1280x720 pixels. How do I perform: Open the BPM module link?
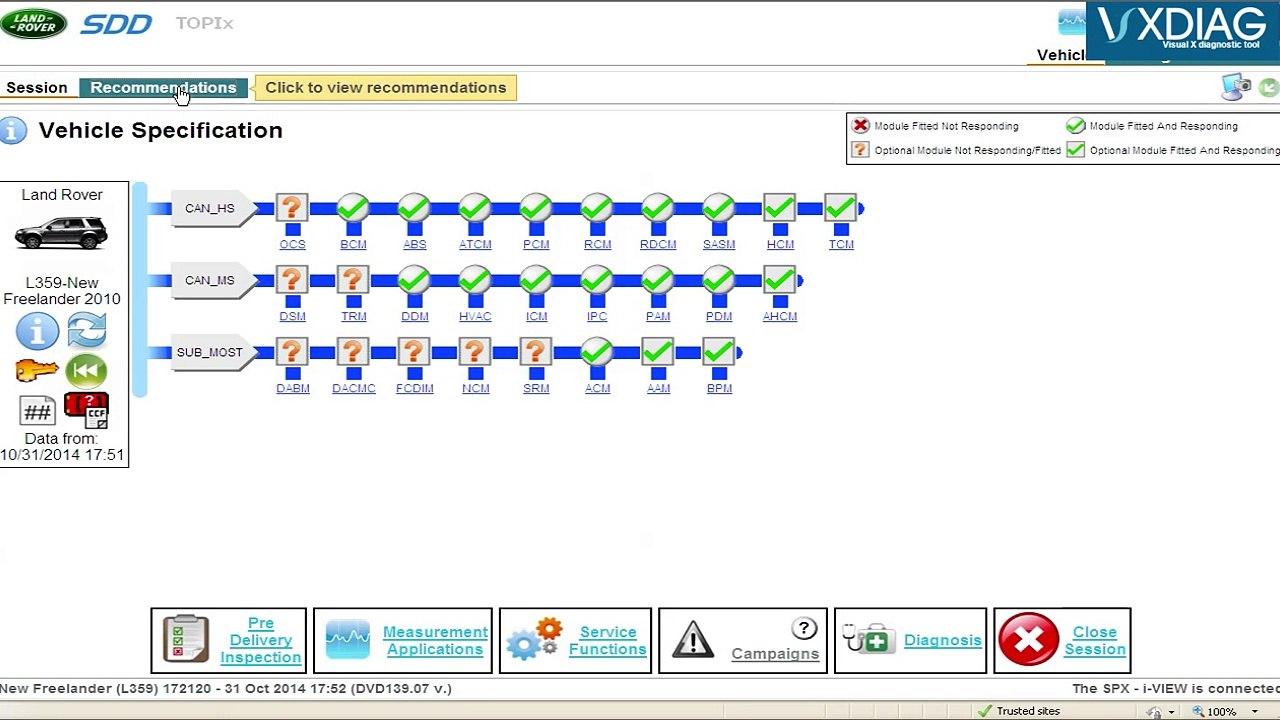(x=719, y=388)
